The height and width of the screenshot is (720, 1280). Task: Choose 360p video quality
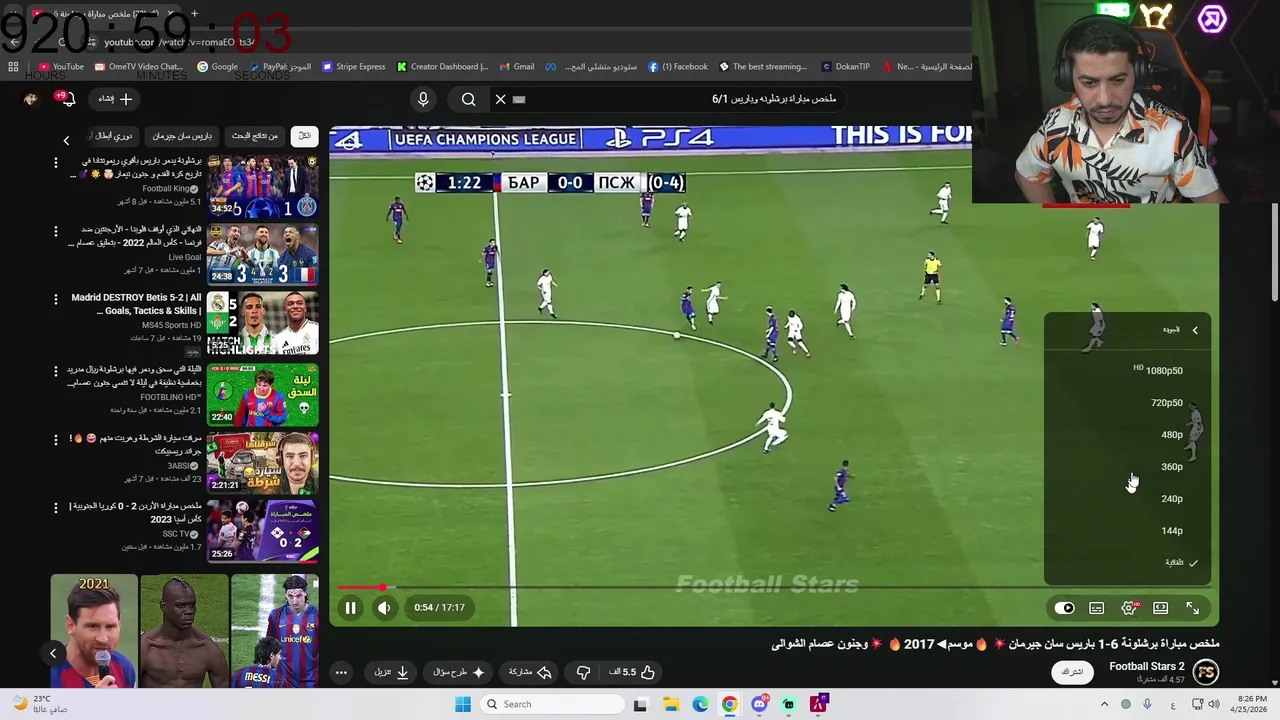(1128, 466)
